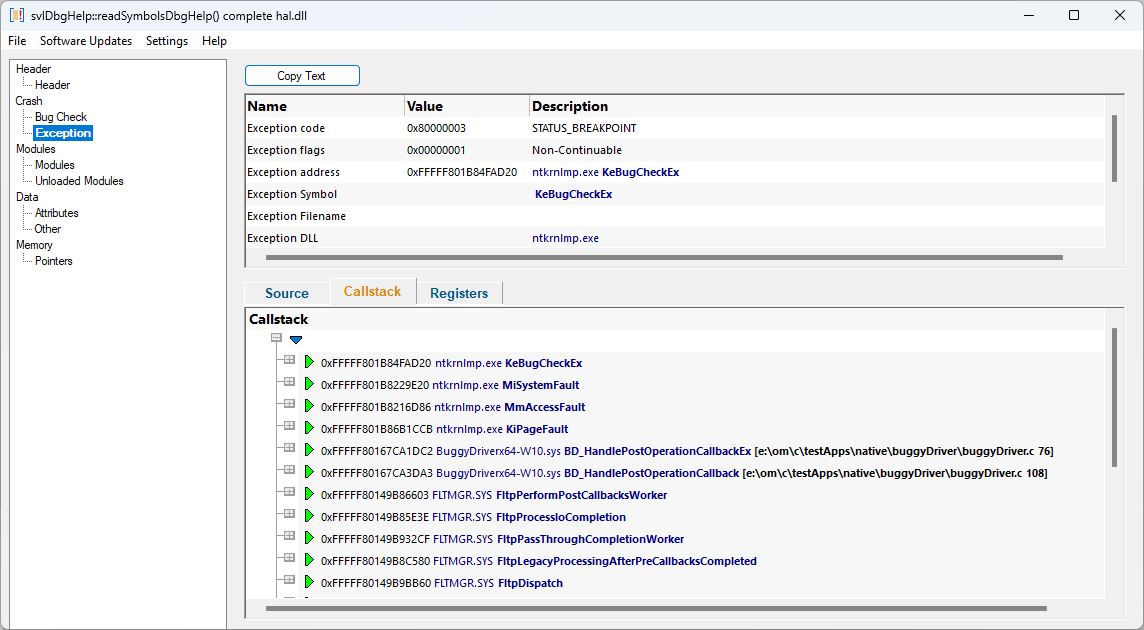Click ntkrnlmp.exe in the Exception DLL row
This screenshot has height=630, width=1144.
565,238
